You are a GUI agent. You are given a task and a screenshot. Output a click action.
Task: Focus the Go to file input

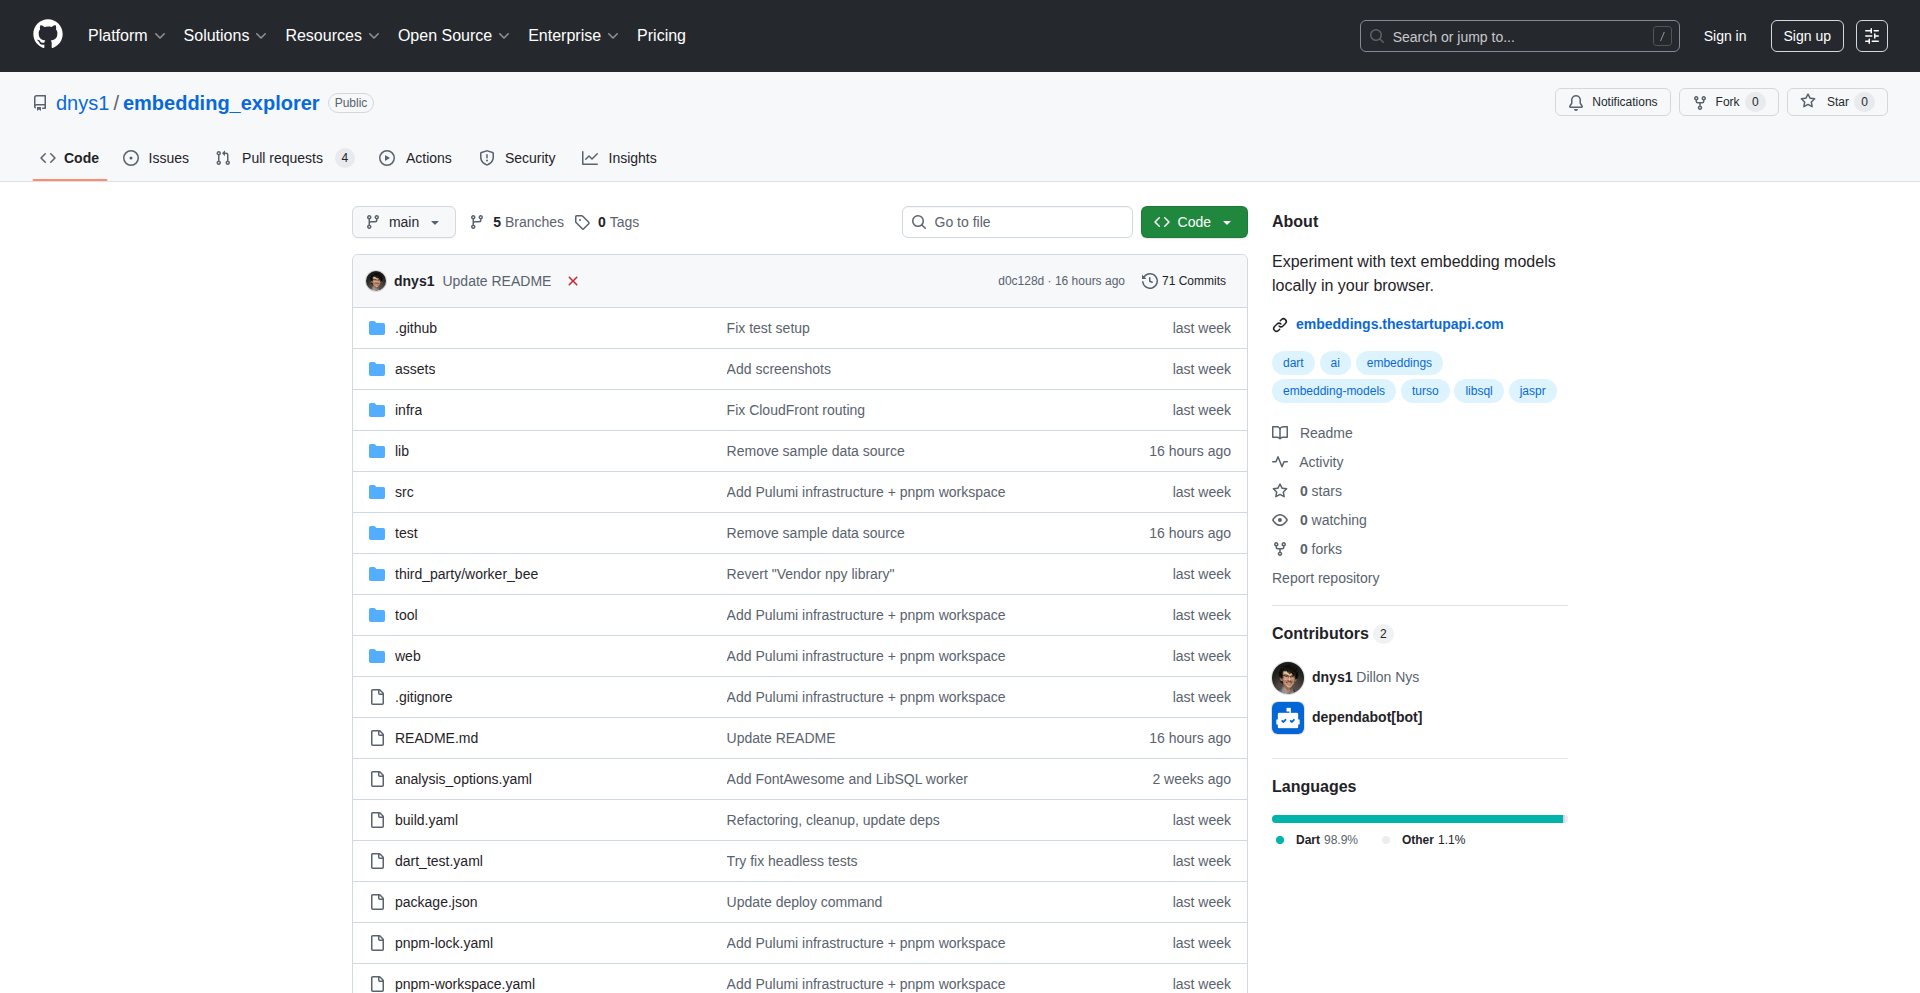(1017, 222)
